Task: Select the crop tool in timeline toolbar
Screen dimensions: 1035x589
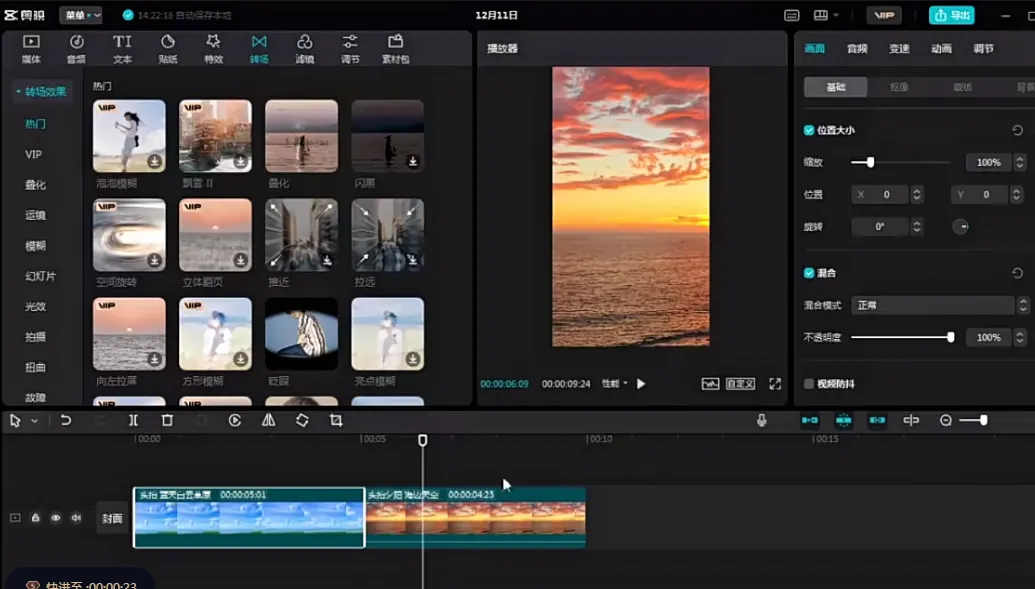Action: pos(336,421)
